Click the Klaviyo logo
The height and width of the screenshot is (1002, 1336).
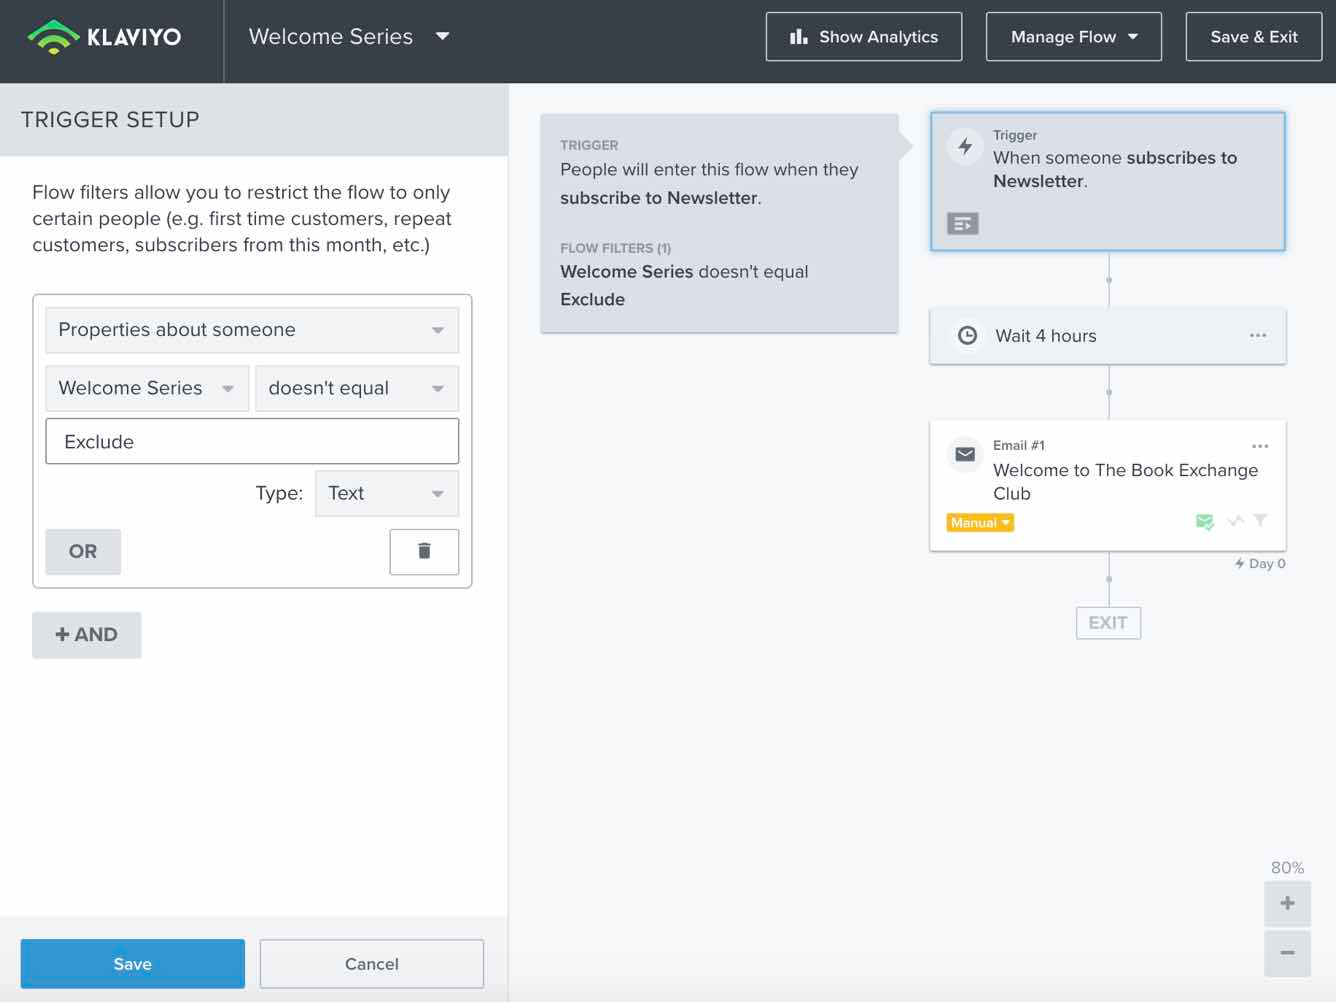click(x=104, y=37)
